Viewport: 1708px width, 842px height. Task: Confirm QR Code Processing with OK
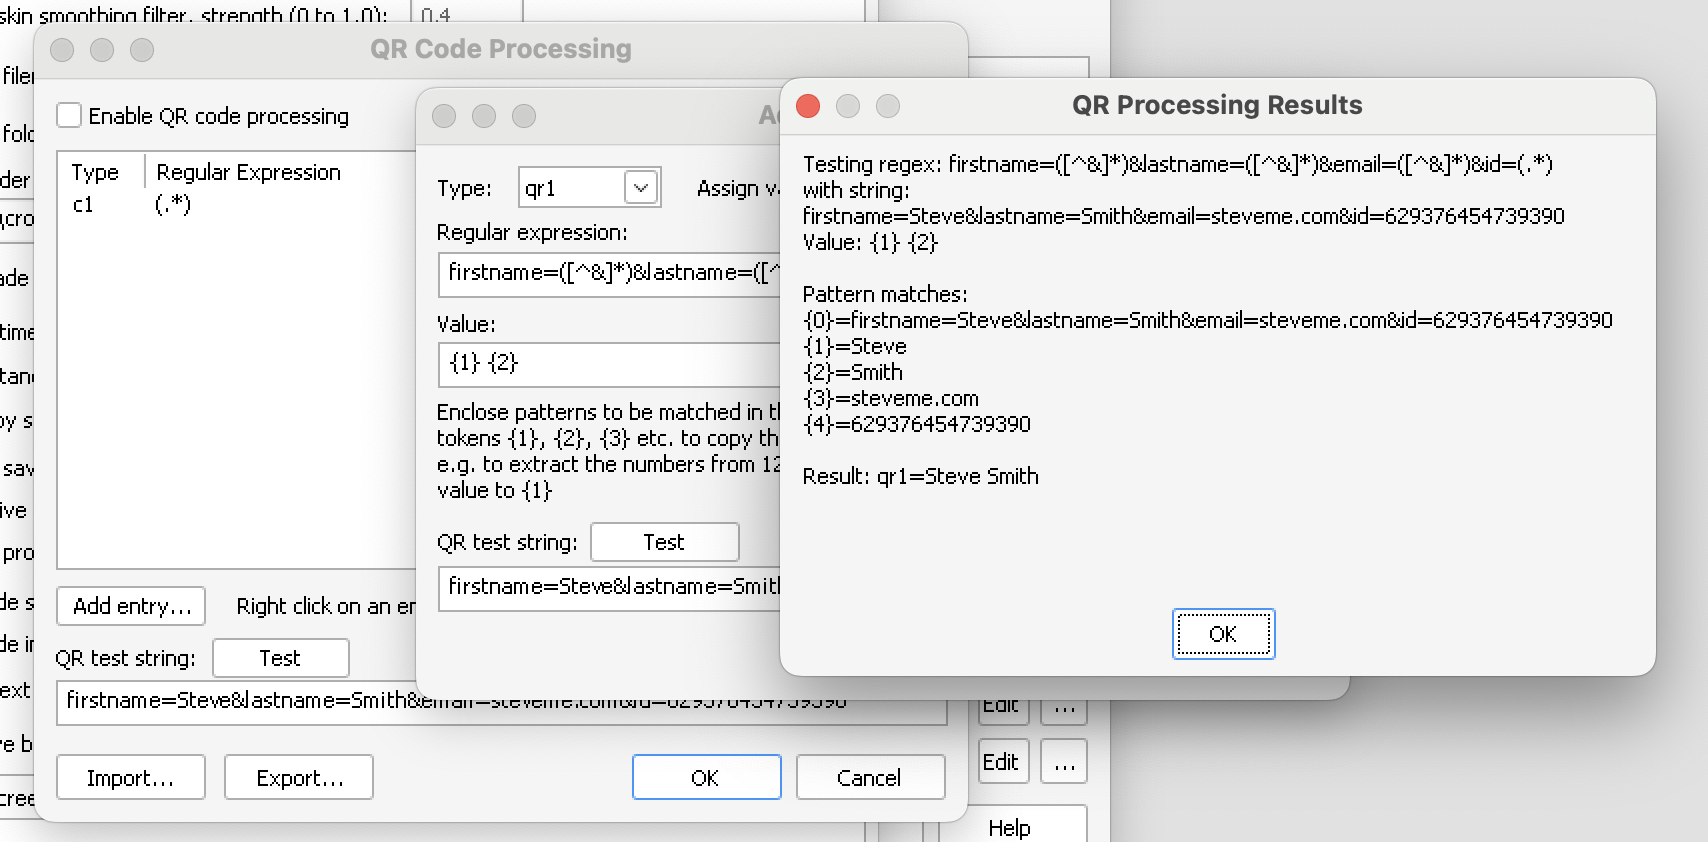point(706,778)
